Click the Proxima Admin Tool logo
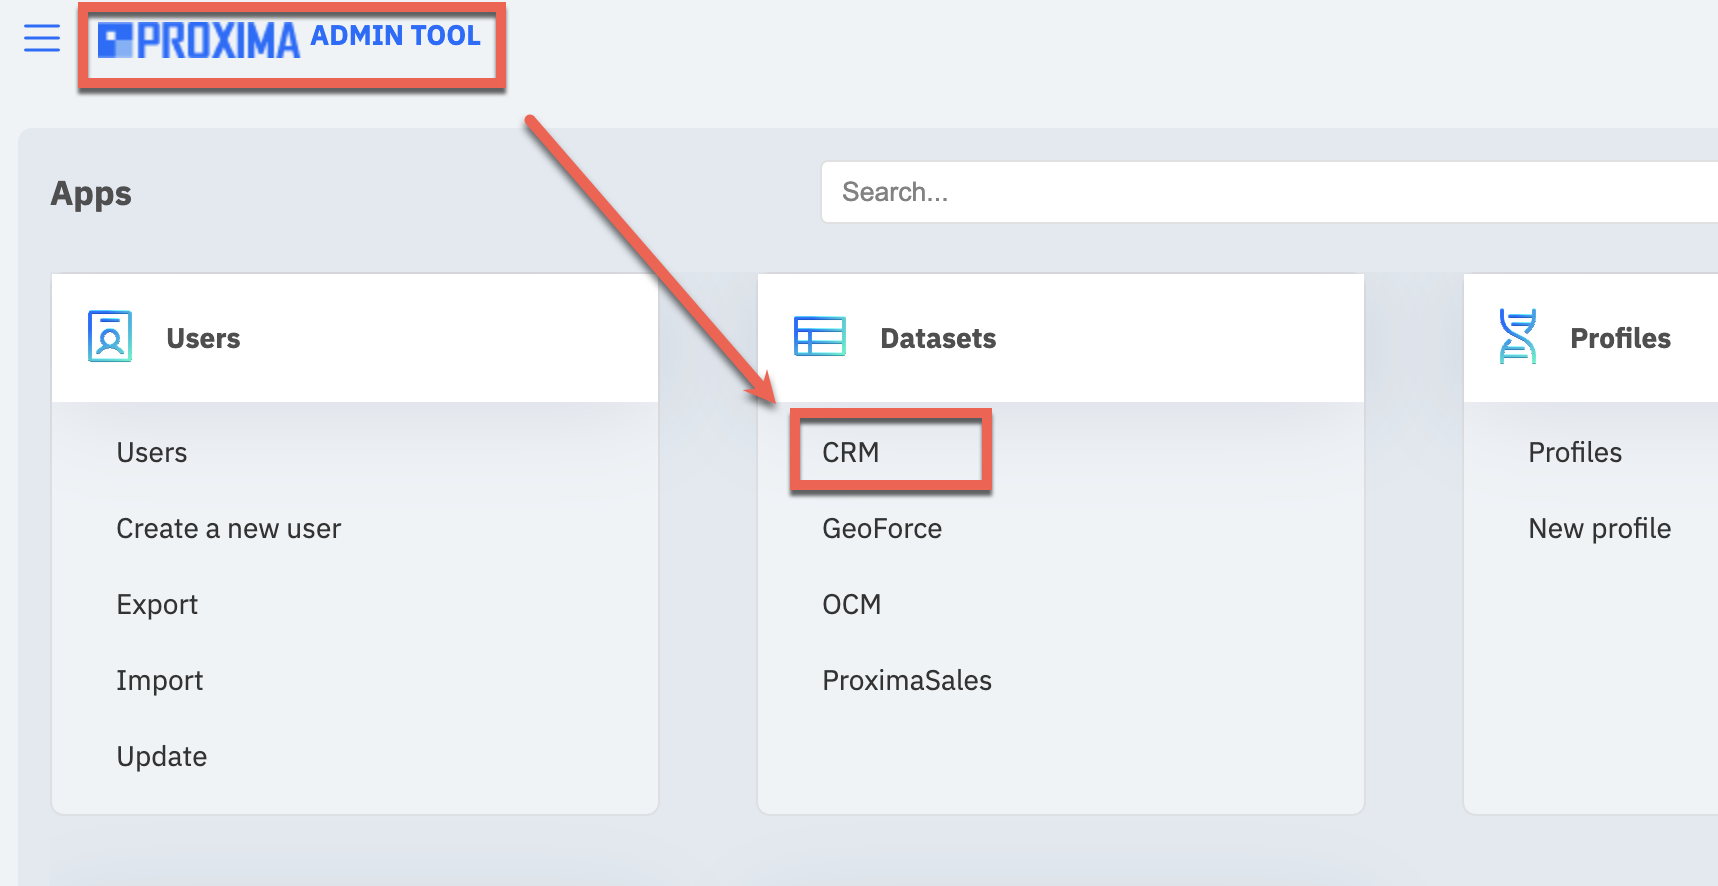This screenshot has height=886, width=1718. click(289, 40)
